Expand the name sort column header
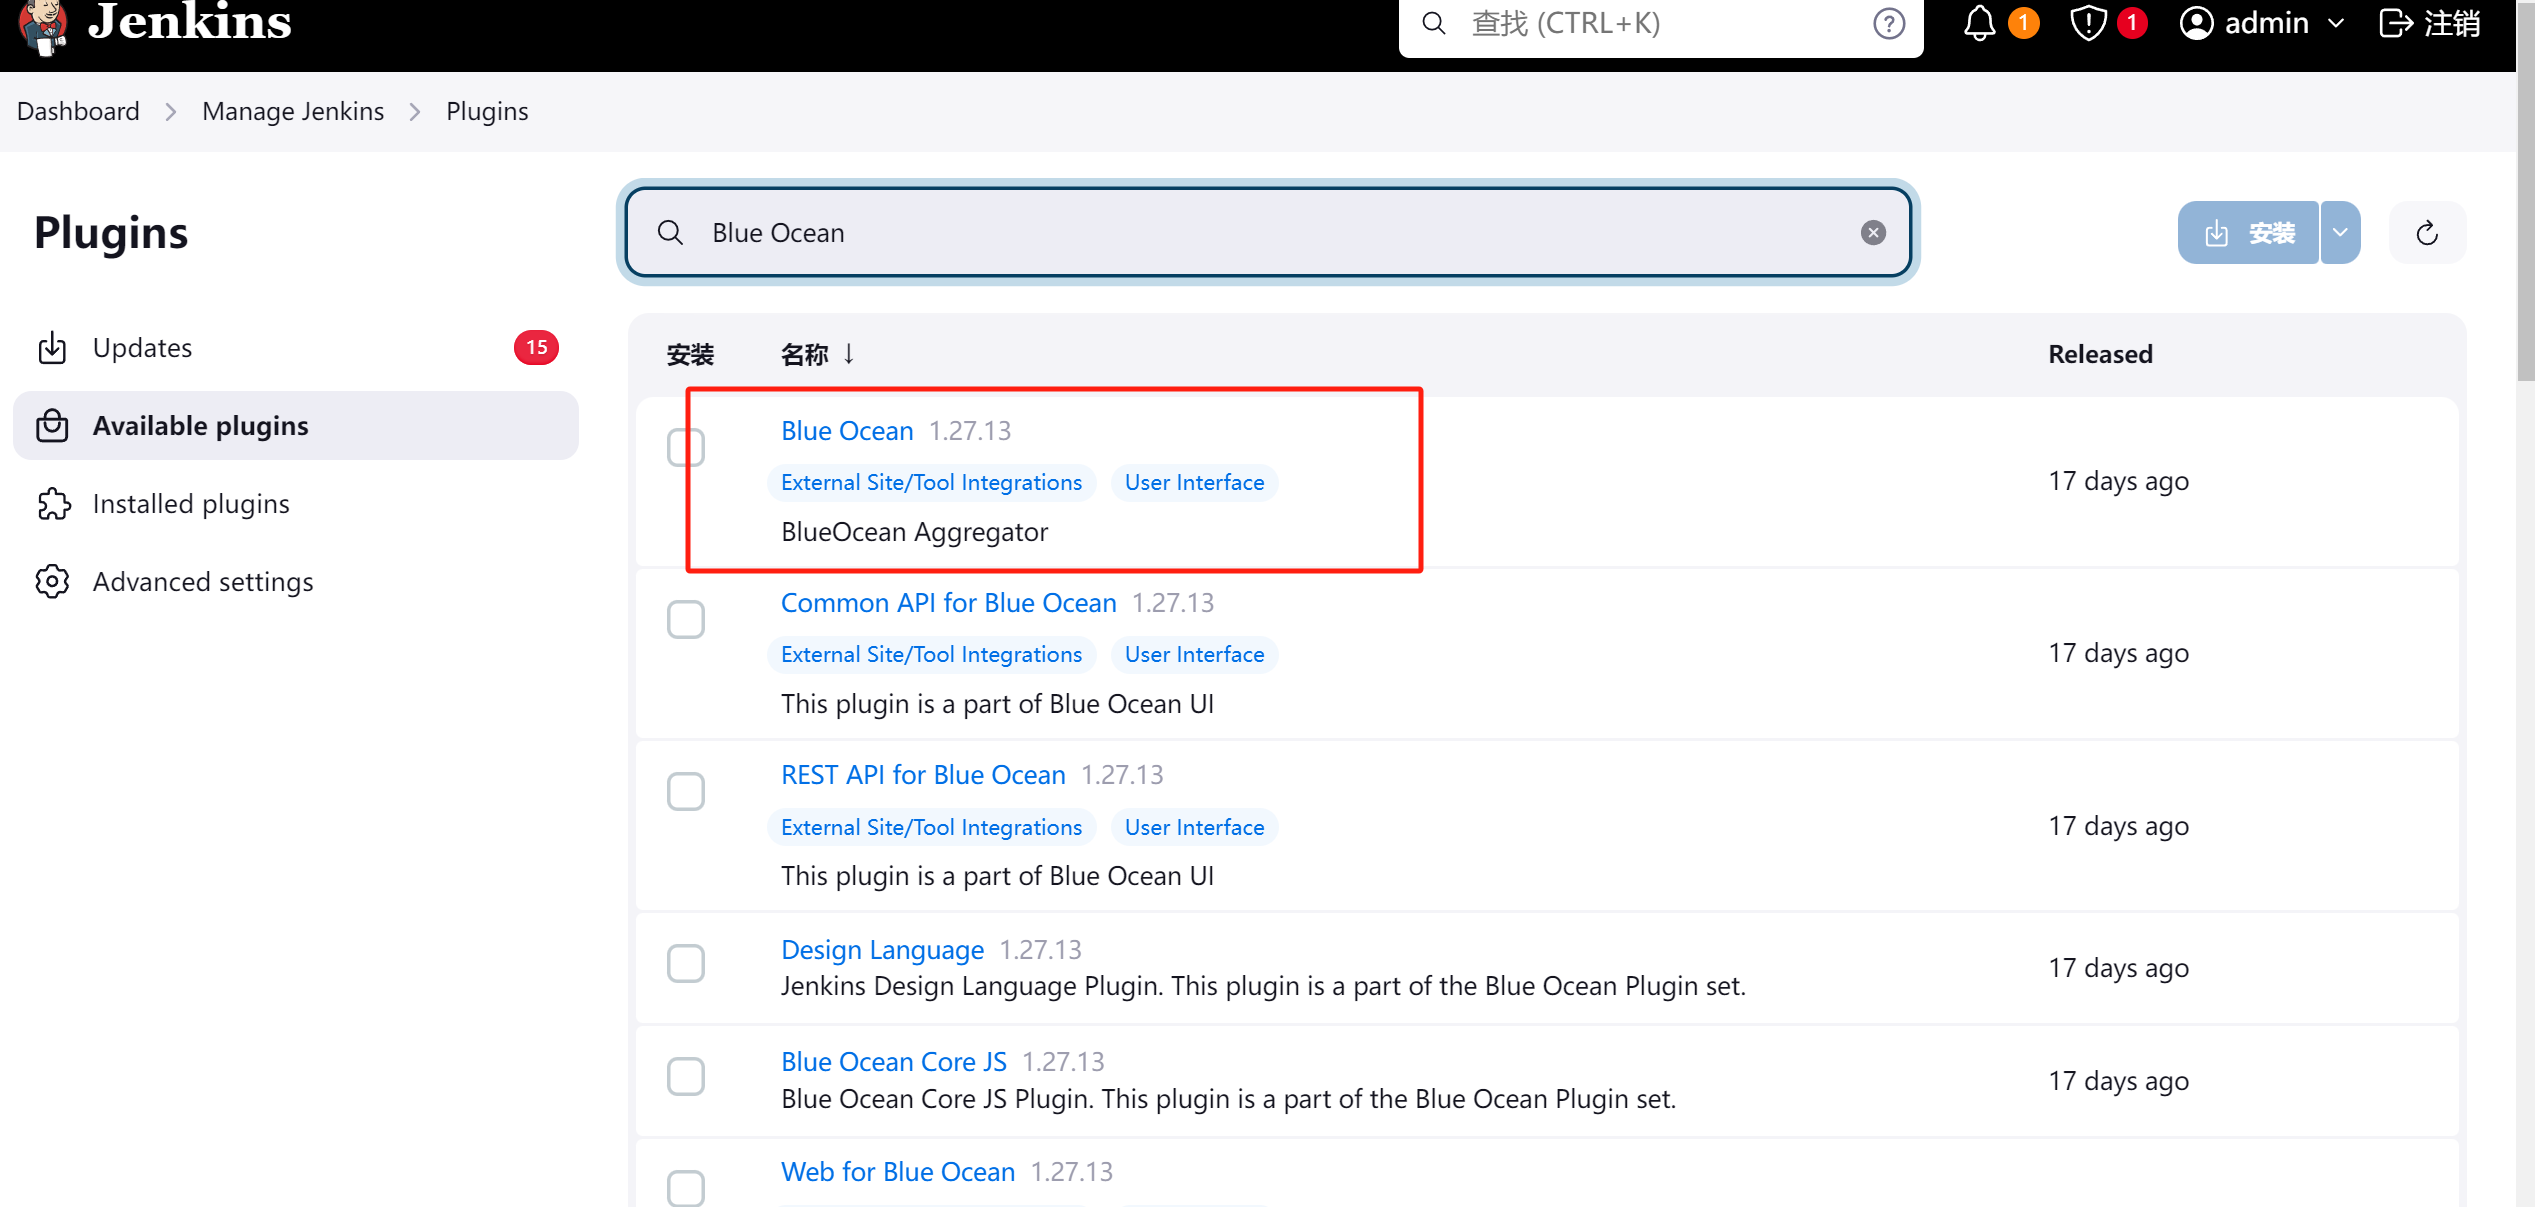2535x1207 pixels. 816,354
